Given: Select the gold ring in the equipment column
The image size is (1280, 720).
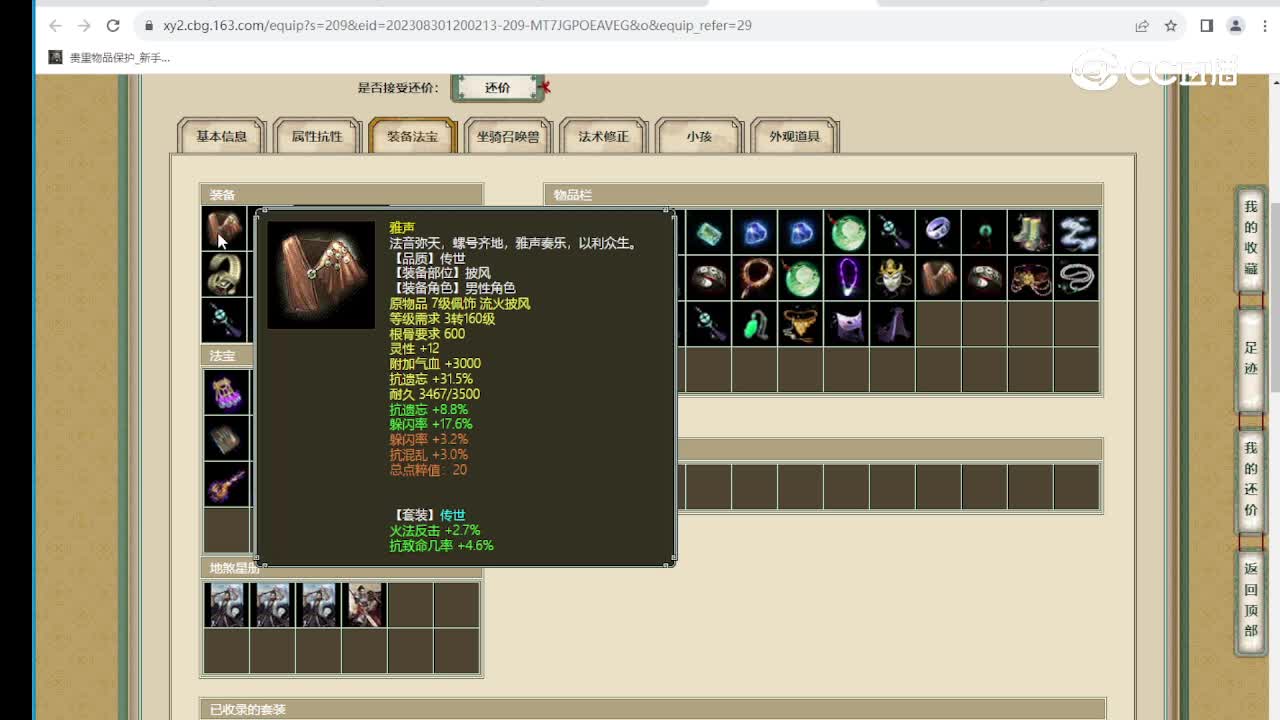Looking at the screenshot, I should (225, 274).
